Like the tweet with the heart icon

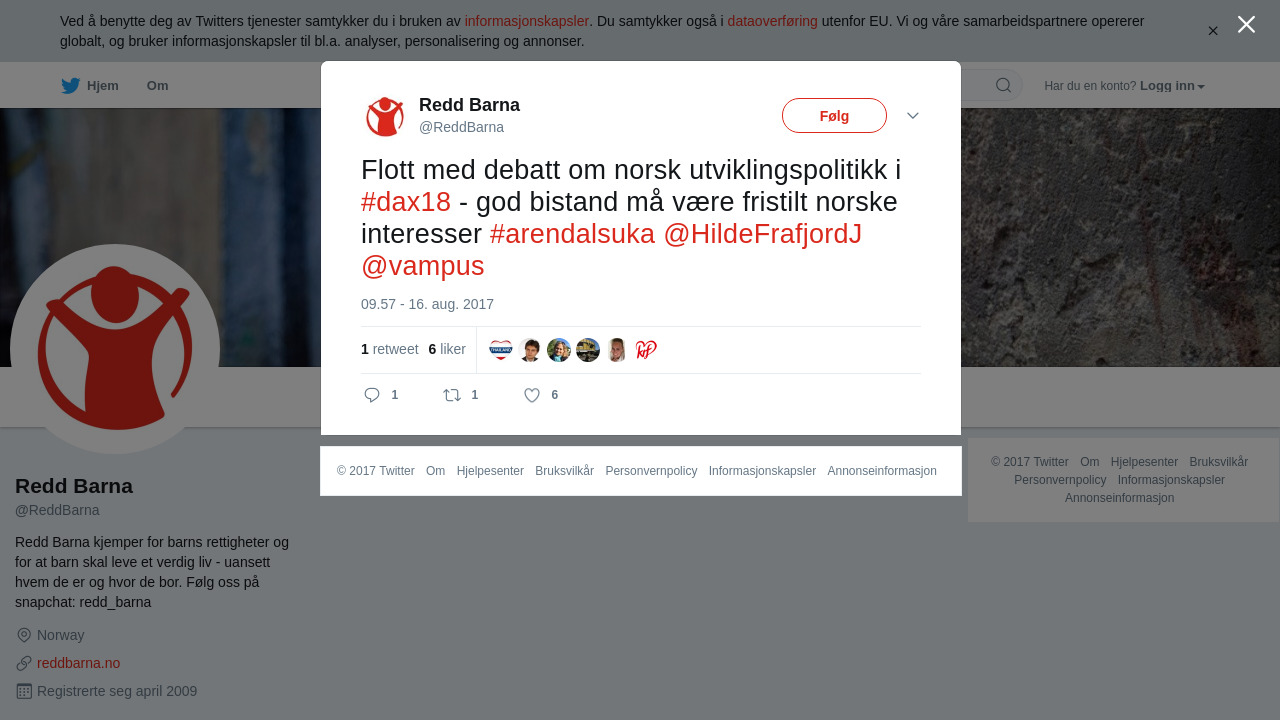tap(532, 395)
